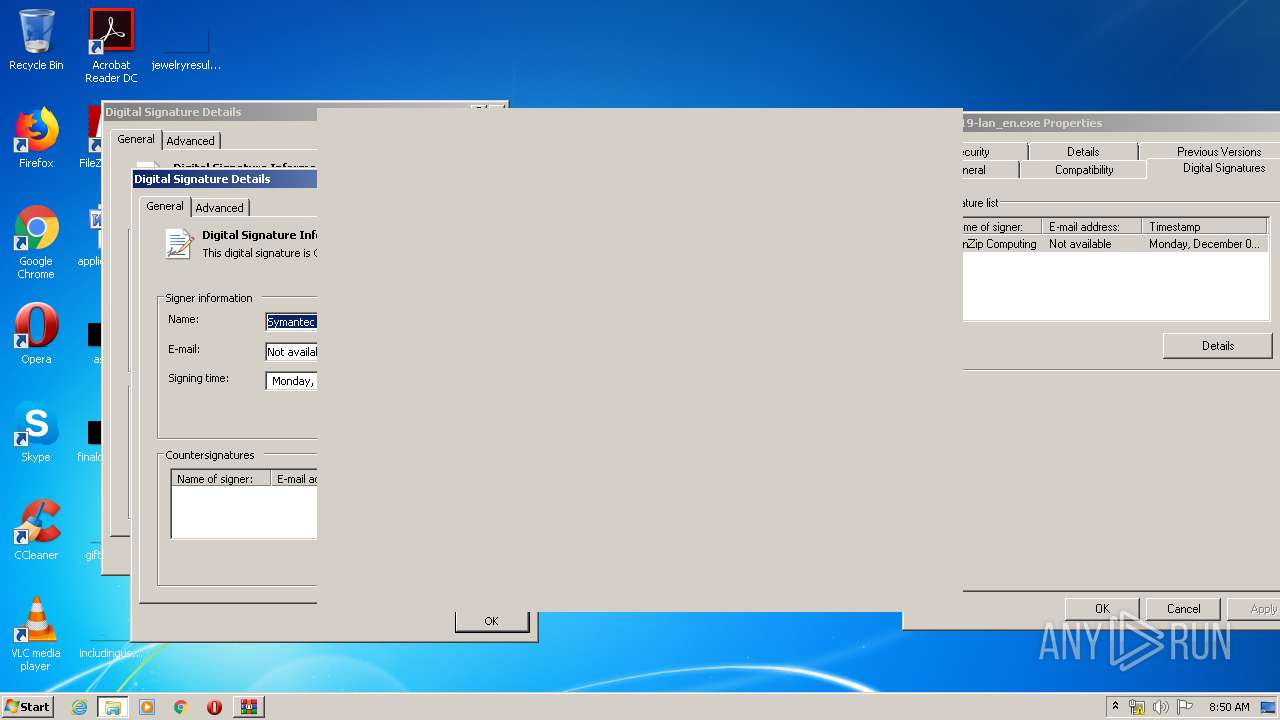Open network status tray icon
Image resolution: width=1280 pixels, height=720 pixels.
[1137, 707]
